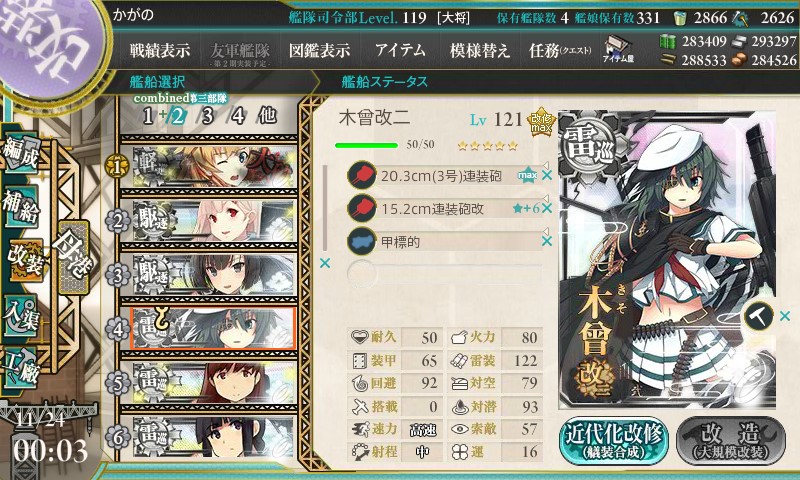Image resolution: width=800 pixels, height=480 pixels.
Task: Open the 工廠 factory icon
Action: 21,368
